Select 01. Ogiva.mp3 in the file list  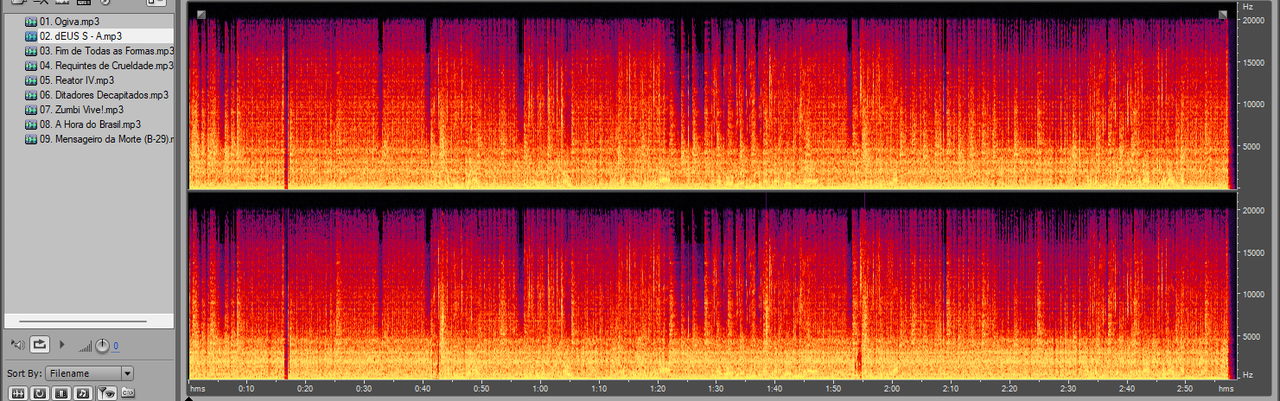[70, 21]
